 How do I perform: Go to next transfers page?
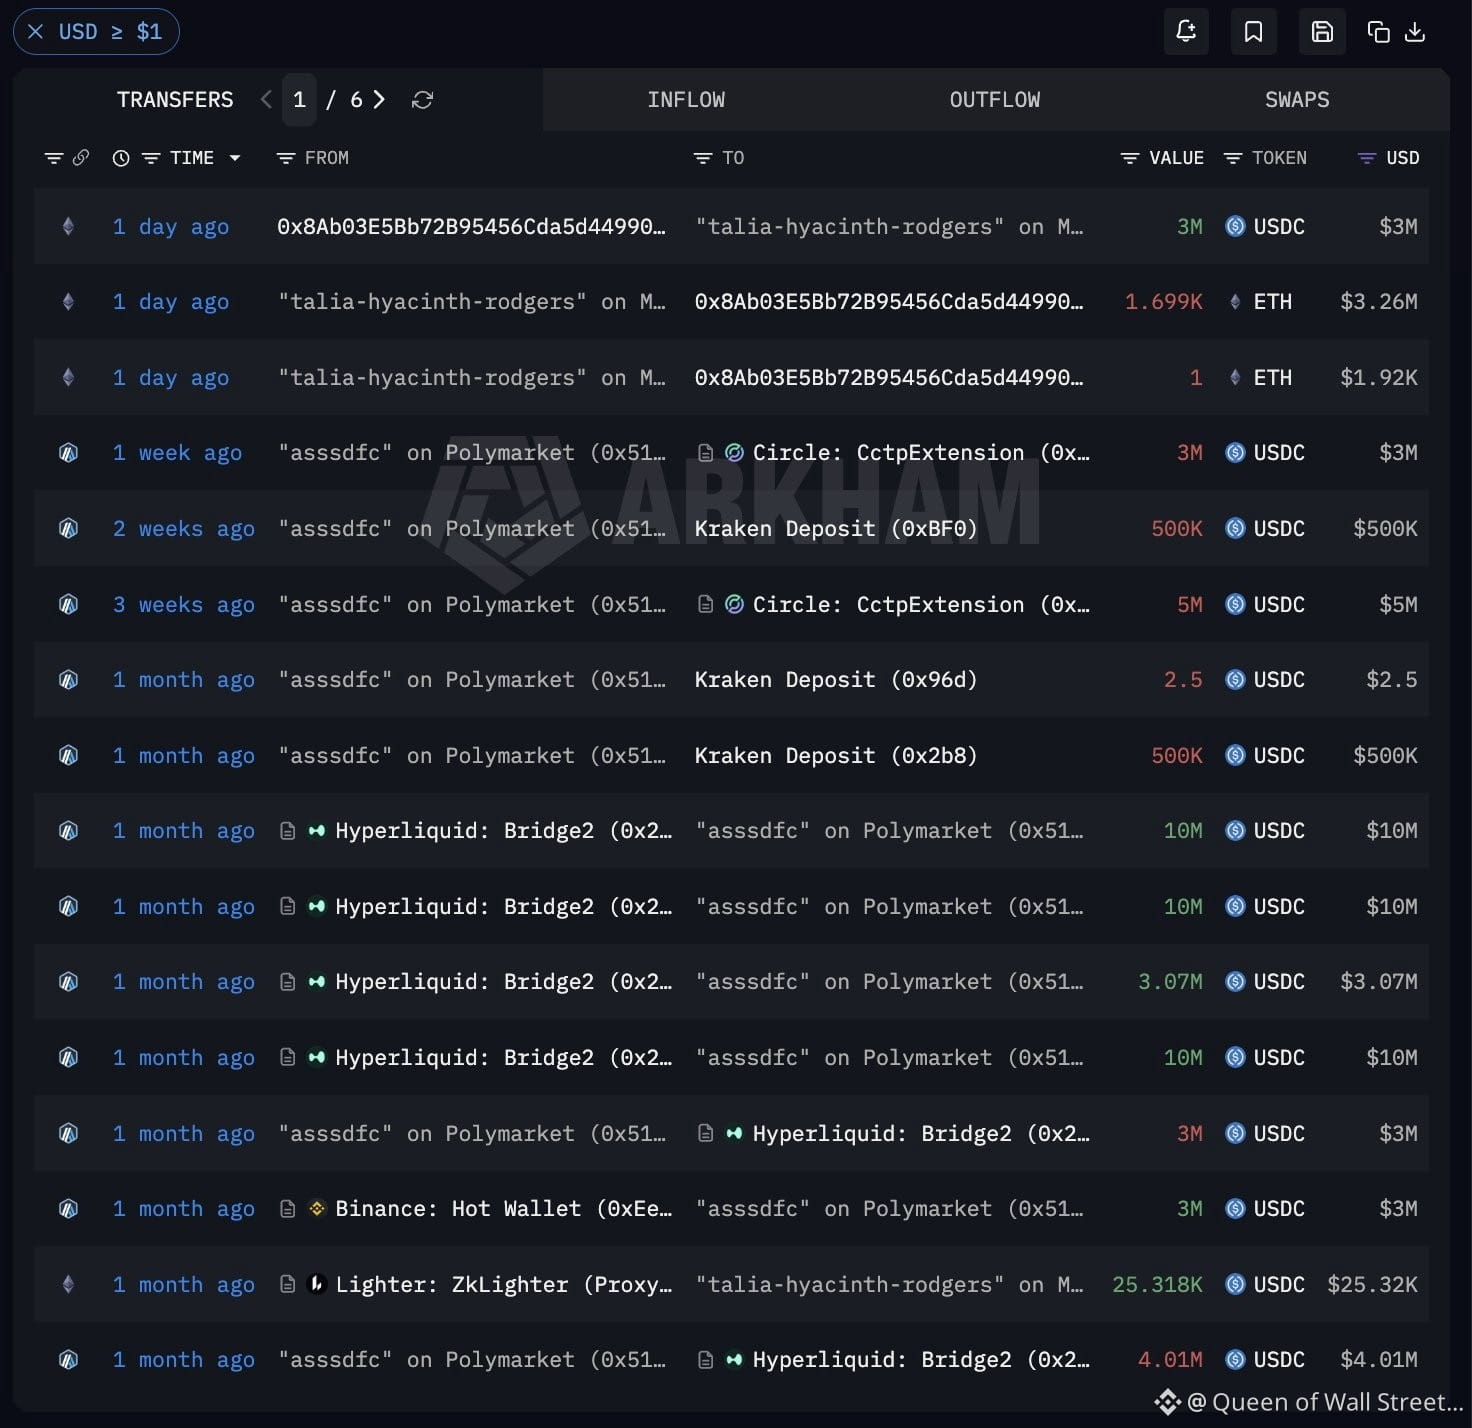(x=379, y=99)
